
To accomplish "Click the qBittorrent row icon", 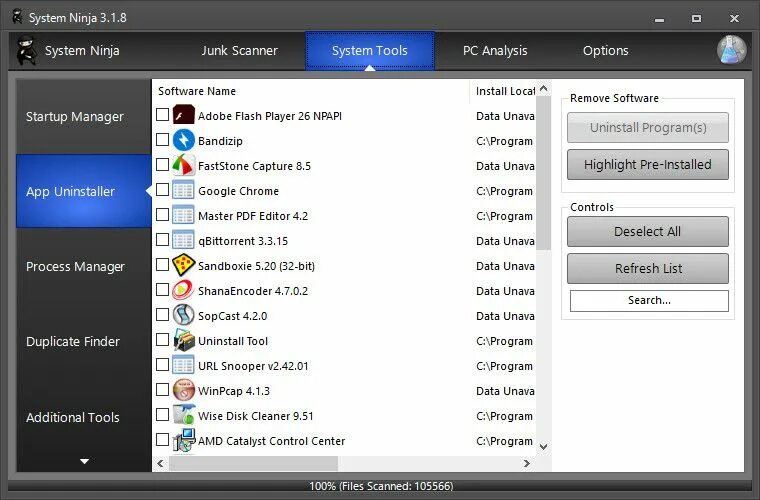I will tap(184, 241).
